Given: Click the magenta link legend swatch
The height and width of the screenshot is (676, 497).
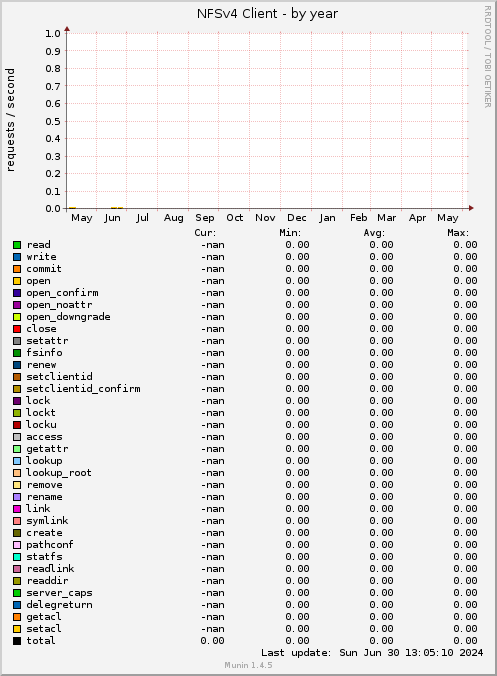Looking at the screenshot, I should point(17,509).
